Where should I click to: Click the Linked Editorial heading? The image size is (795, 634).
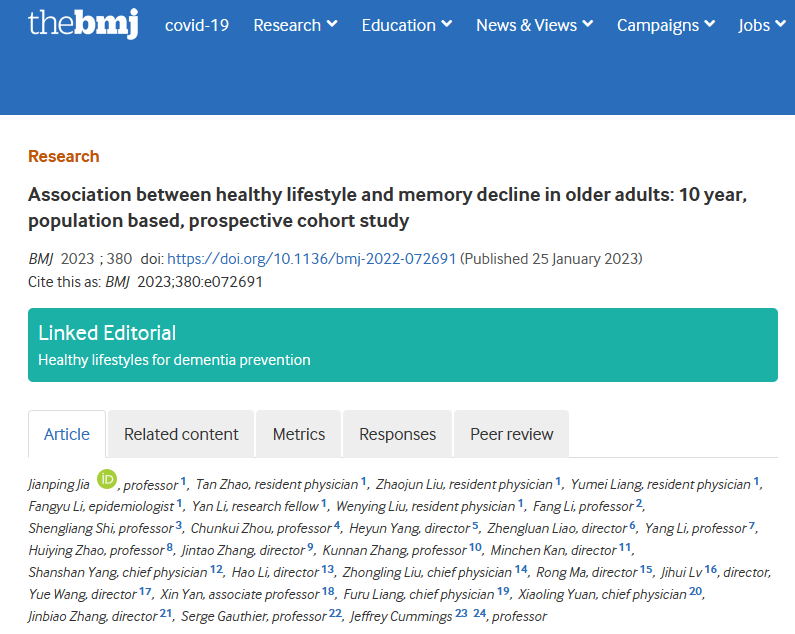[x=107, y=333]
